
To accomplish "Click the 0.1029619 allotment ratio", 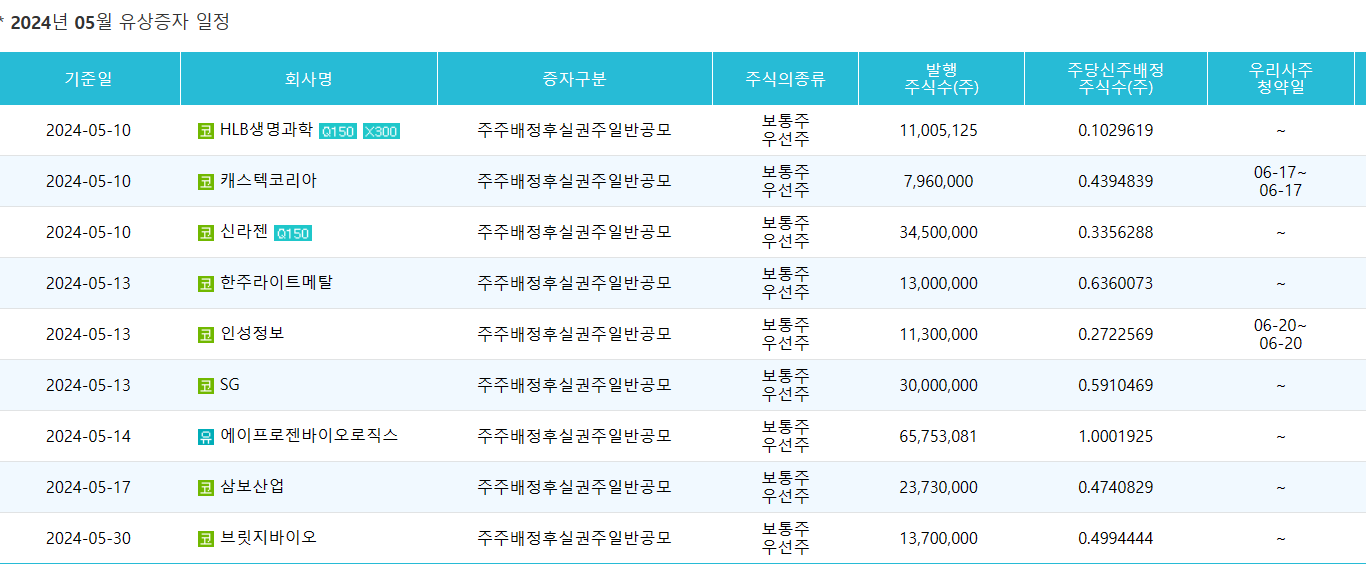I will pyautogui.click(x=1116, y=131).
